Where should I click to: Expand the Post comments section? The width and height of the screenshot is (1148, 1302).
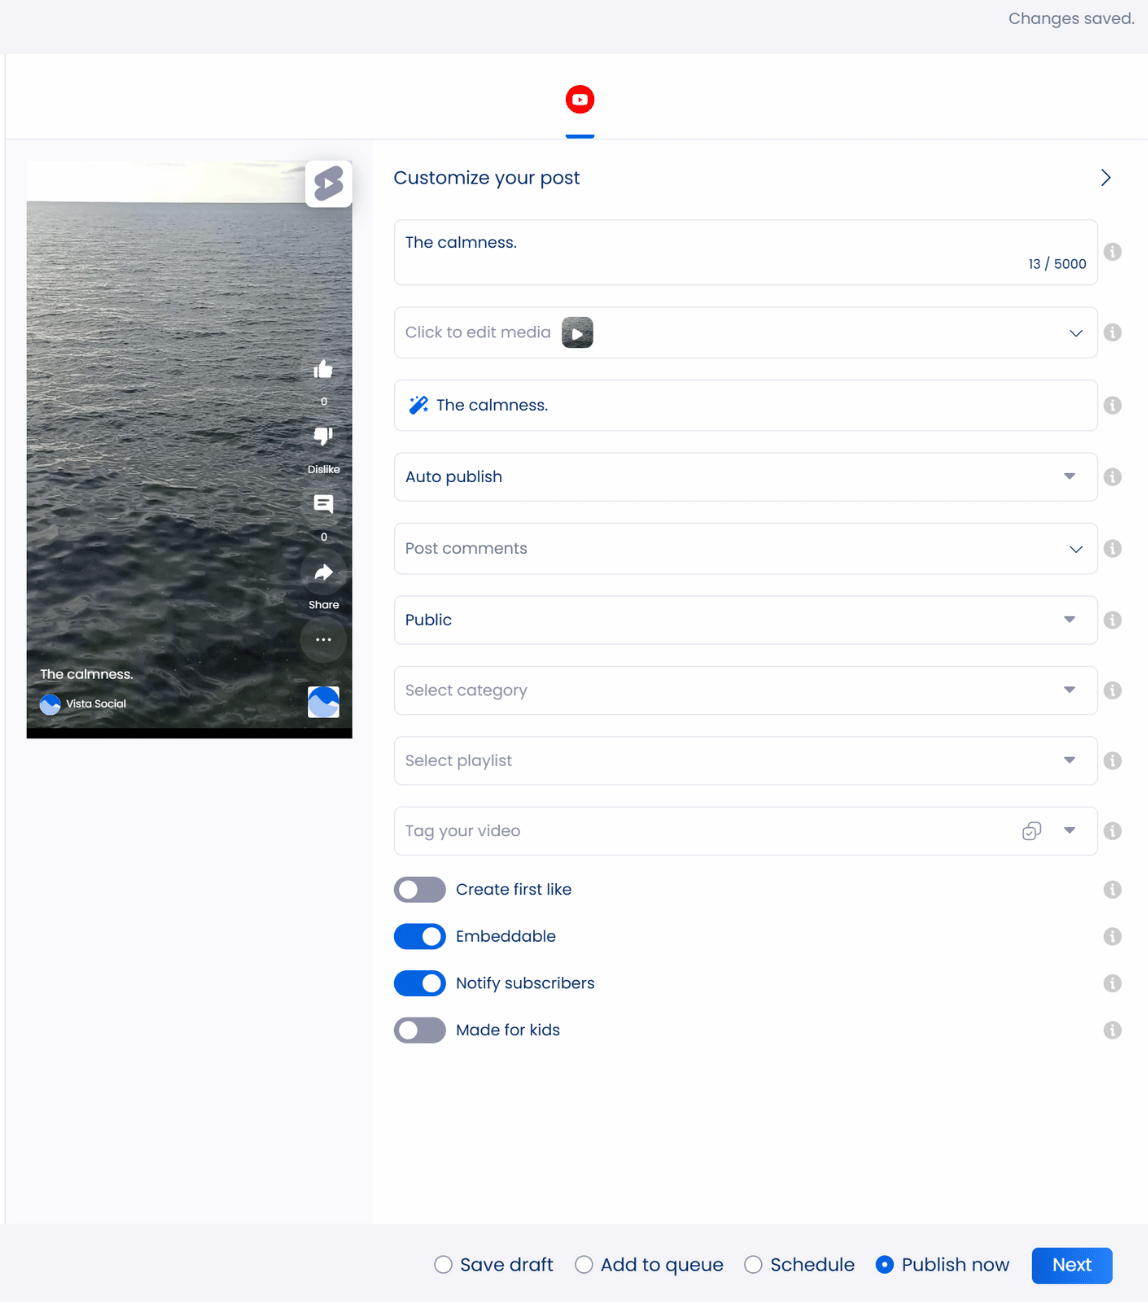(x=745, y=549)
